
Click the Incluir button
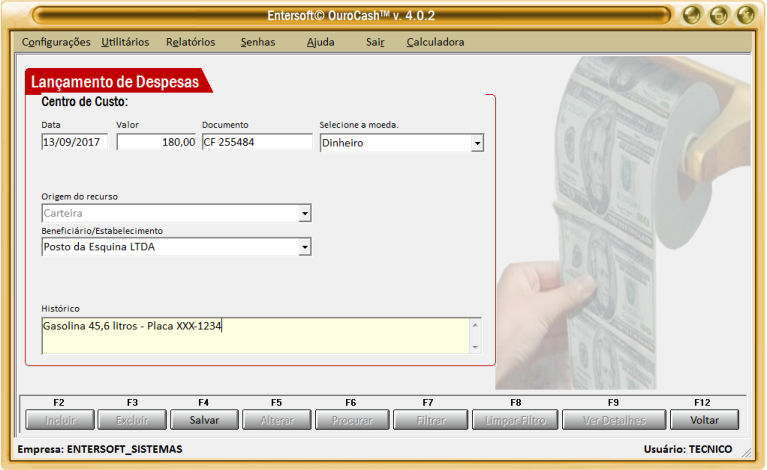[60, 420]
